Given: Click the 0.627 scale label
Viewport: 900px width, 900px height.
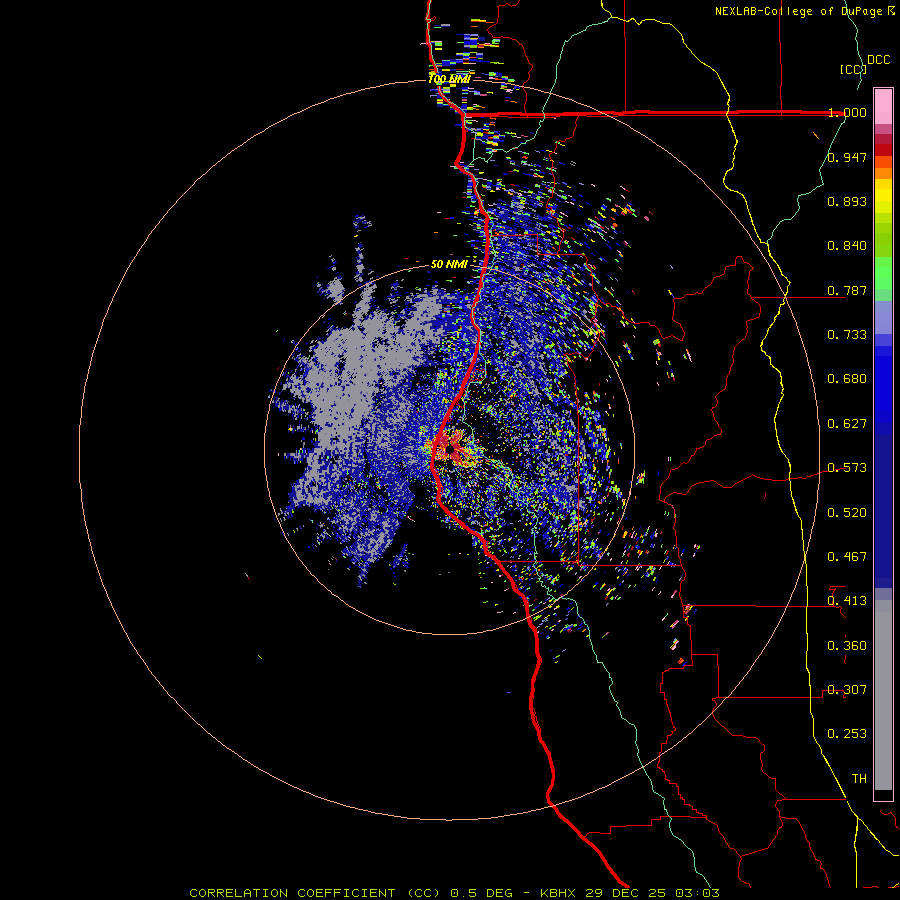Looking at the screenshot, I should click(847, 423).
